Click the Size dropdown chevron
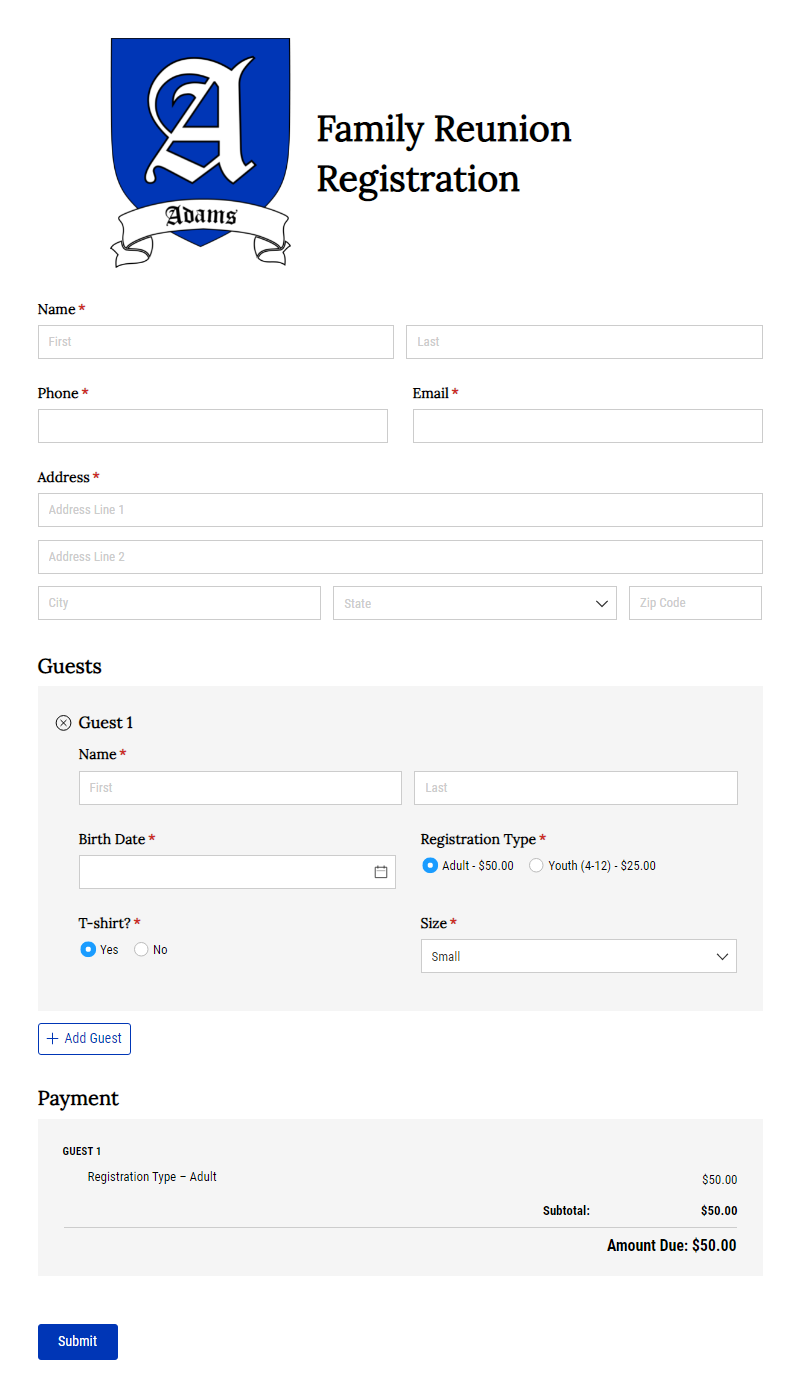Viewport: 800px width, 1398px height. tap(722, 956)
